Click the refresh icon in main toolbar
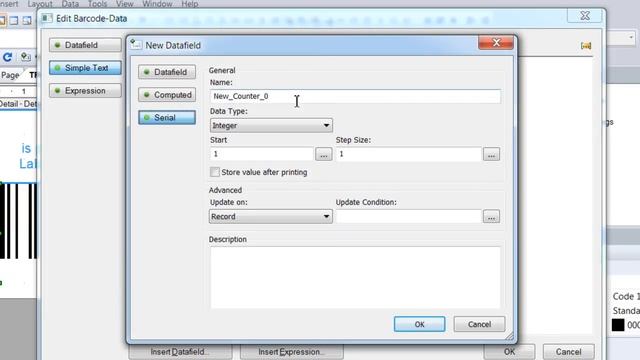This screenshot has width=640, height=360. click(7, 57)
